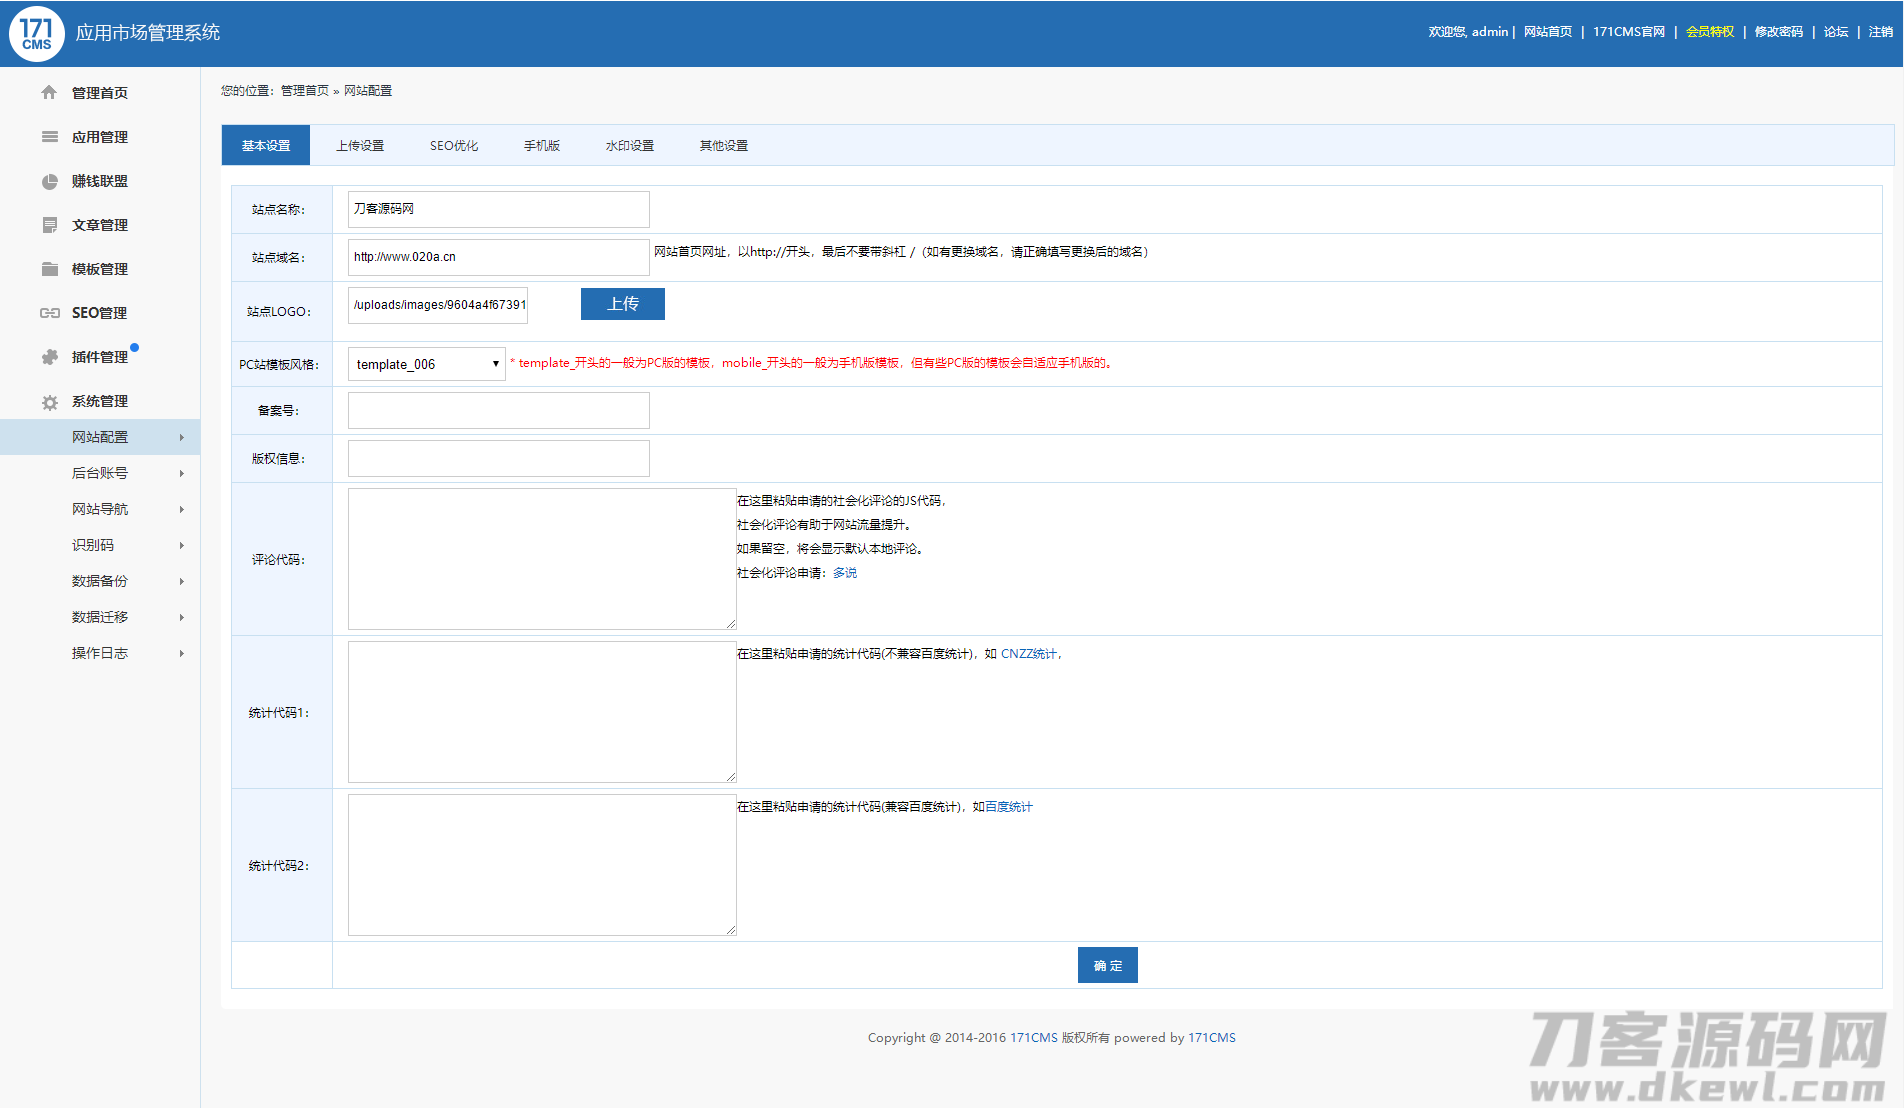Open the 会员特权 link in header
Screen dimensions: 1904x1108
(1709, 32)
